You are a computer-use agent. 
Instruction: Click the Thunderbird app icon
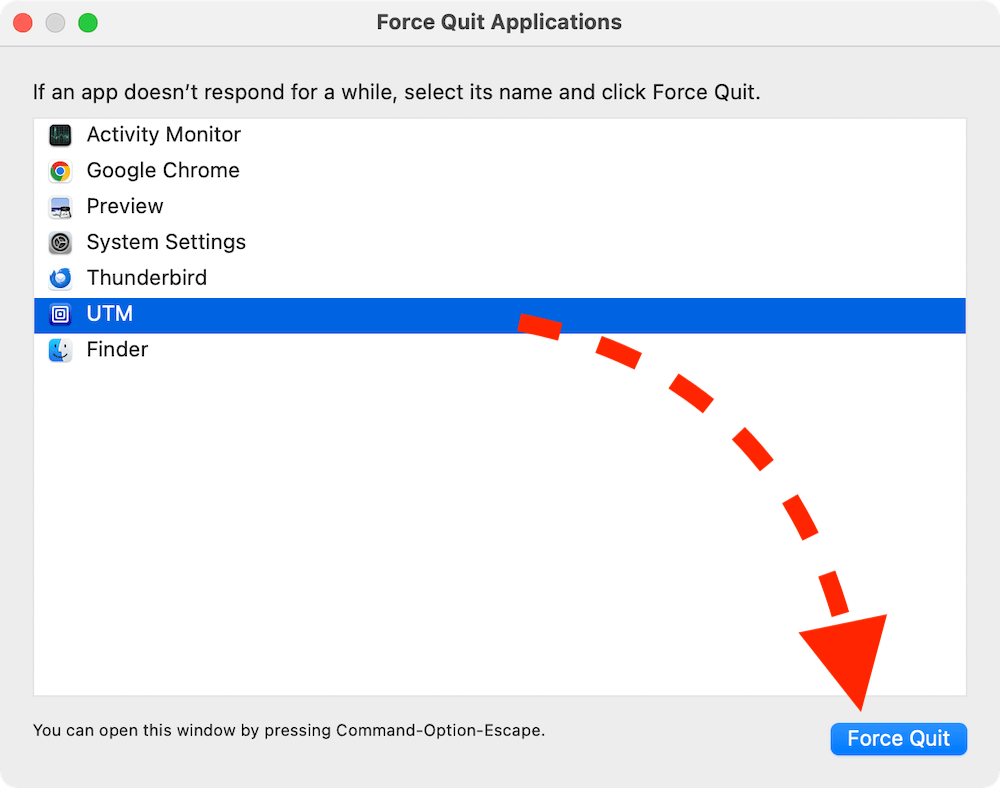[60, 278]
